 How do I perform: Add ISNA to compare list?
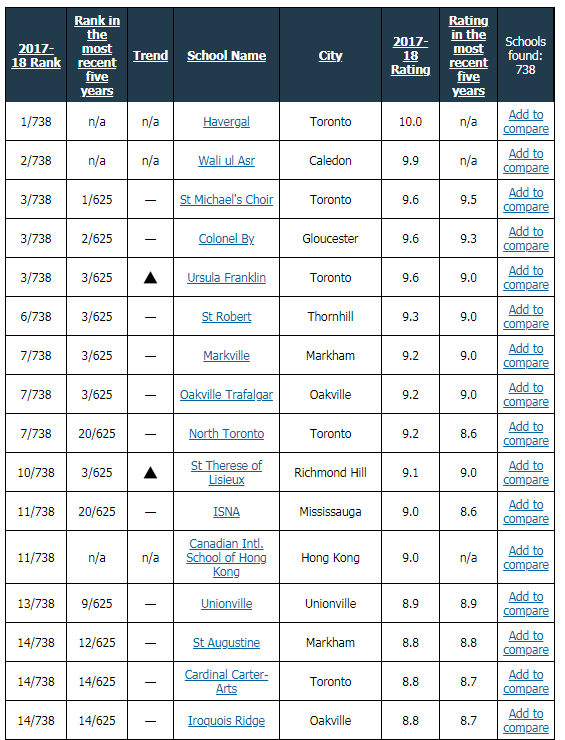[526, 512]
